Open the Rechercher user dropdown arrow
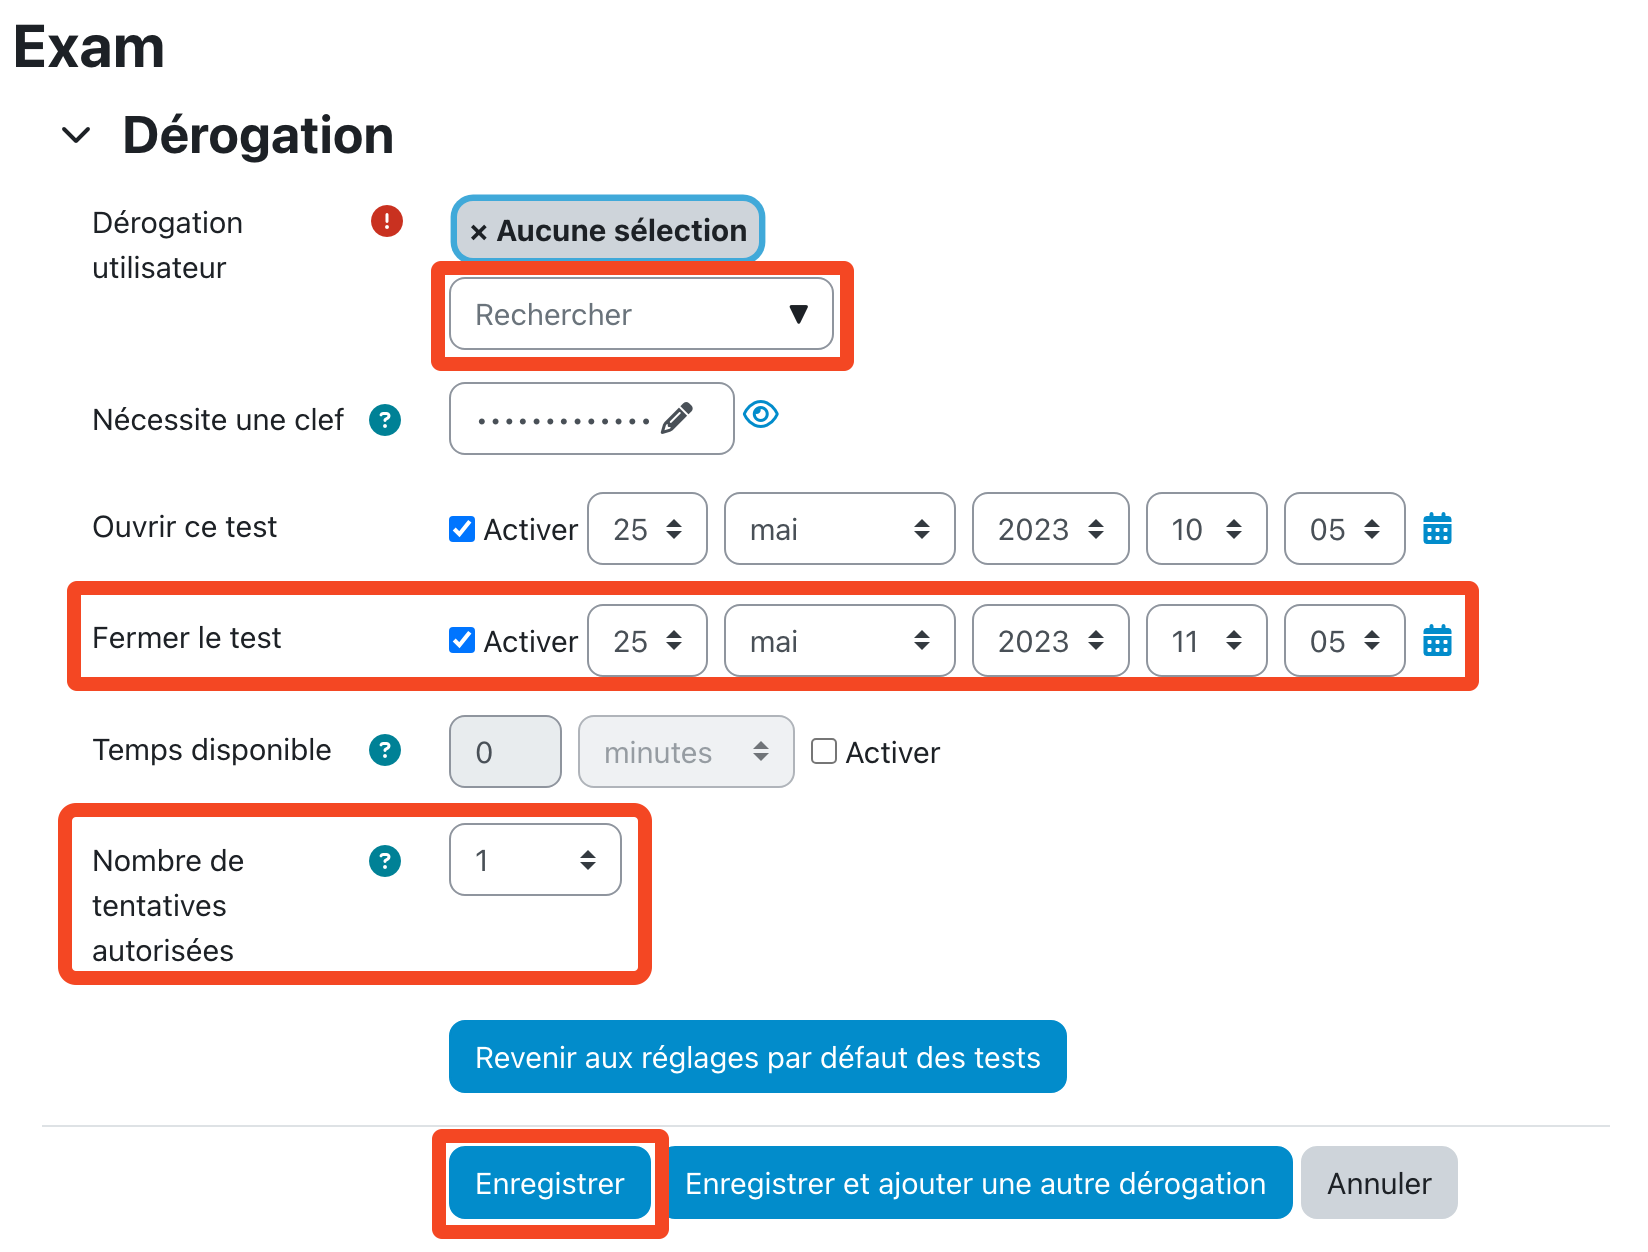 pos(798,314)
